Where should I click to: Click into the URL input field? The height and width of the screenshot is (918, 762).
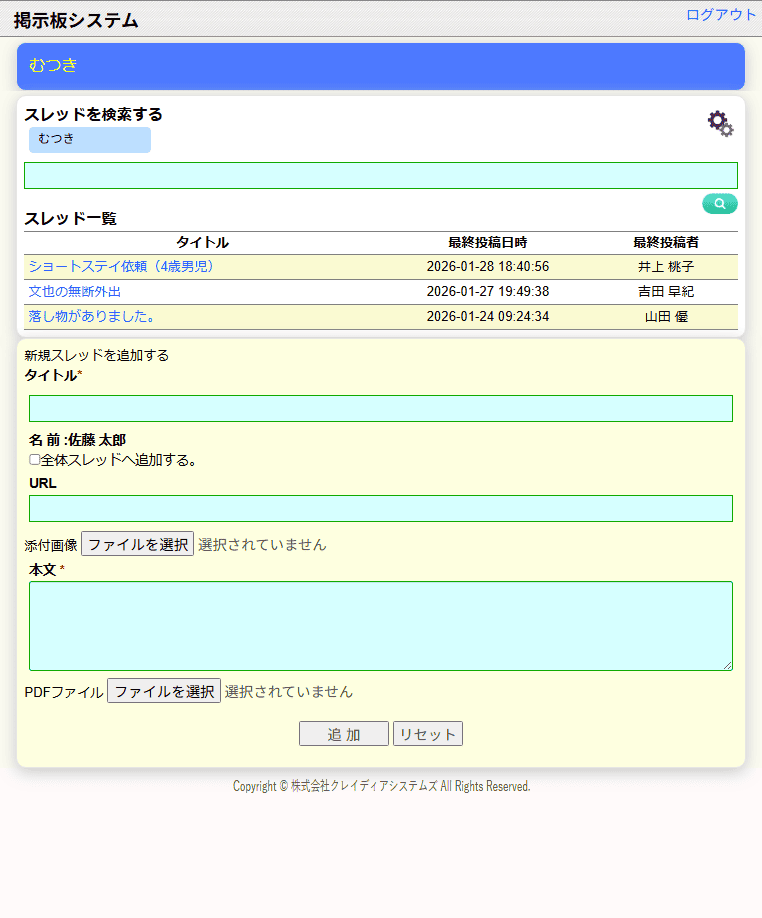(380, 508)
